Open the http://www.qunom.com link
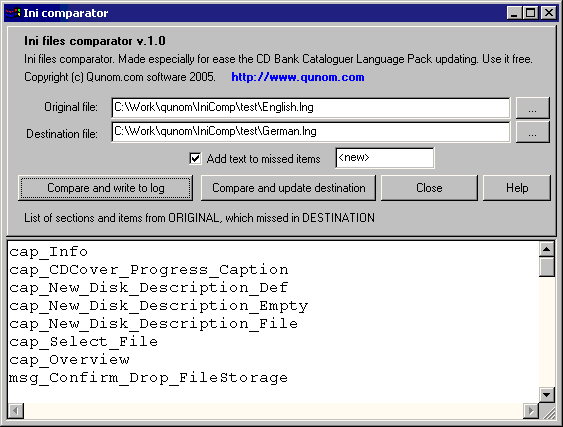This screenshot has width=563, height=427. tap(298, 77)
